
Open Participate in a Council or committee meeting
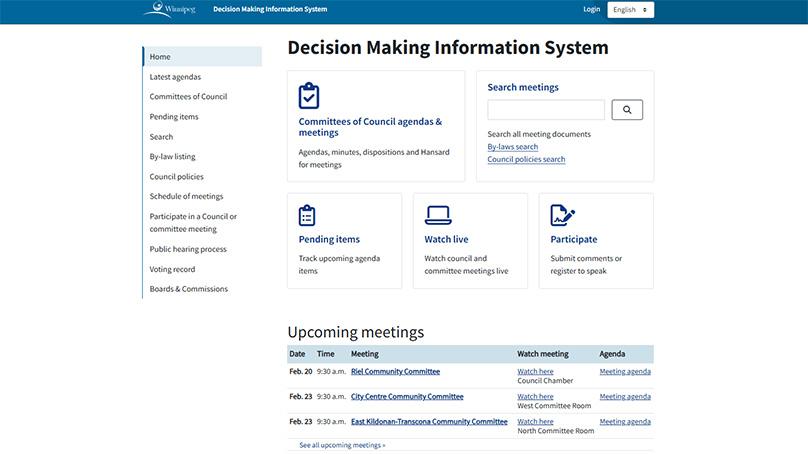tap(193, 223)
